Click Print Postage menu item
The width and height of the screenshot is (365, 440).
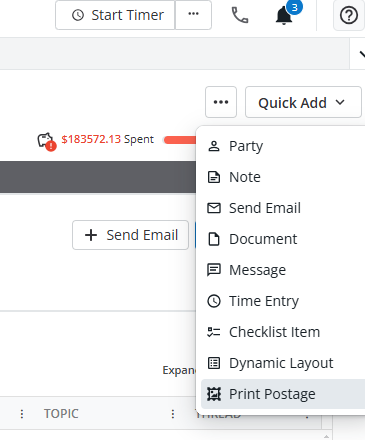coord(283,394)
